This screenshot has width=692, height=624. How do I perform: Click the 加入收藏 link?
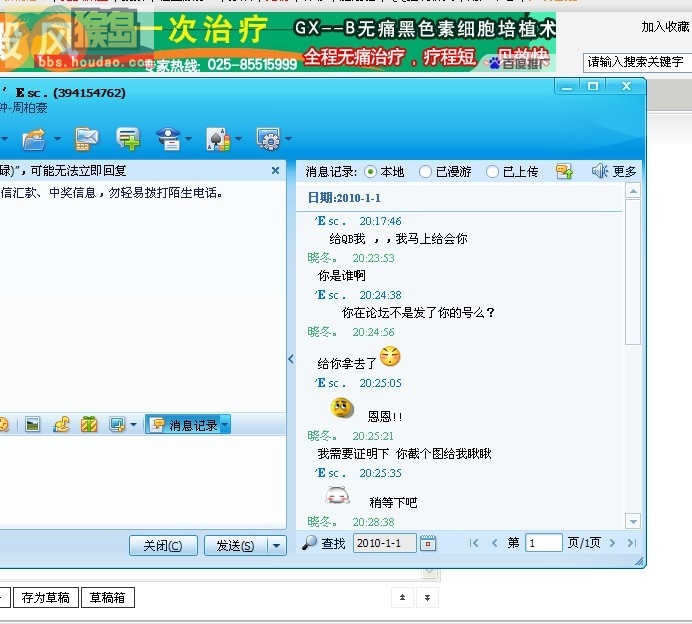point(666,27)
